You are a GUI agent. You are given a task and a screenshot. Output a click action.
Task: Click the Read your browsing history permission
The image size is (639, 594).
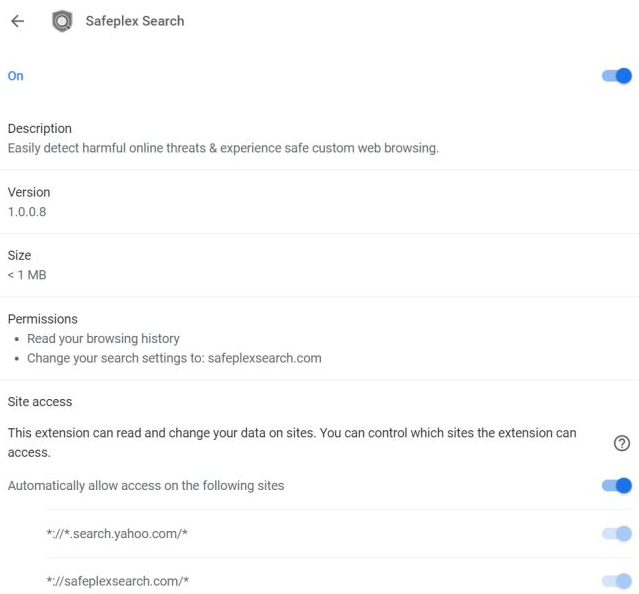coord(103,339)
